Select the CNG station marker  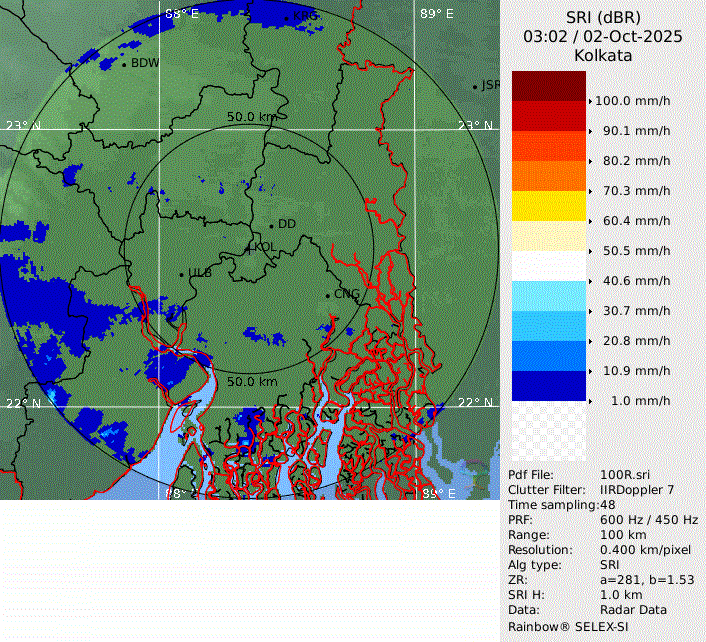click(327, 294)
